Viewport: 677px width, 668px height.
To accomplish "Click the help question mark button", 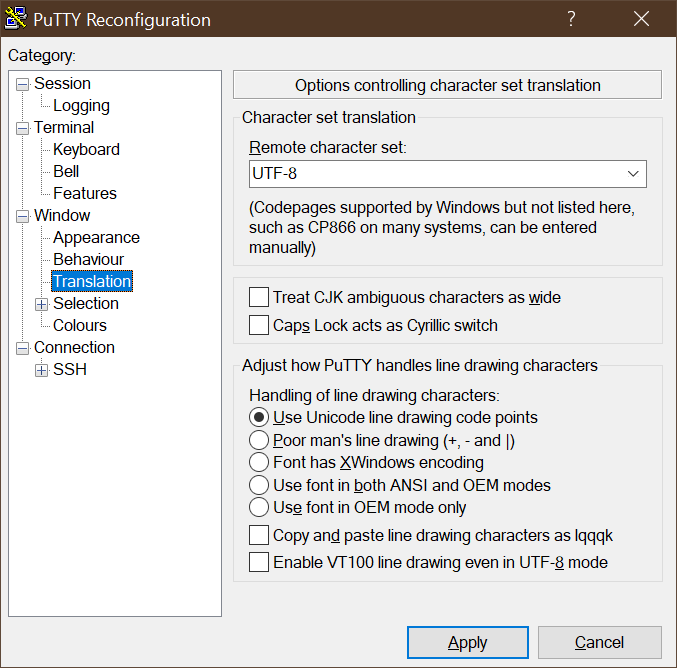I will 571,20.
